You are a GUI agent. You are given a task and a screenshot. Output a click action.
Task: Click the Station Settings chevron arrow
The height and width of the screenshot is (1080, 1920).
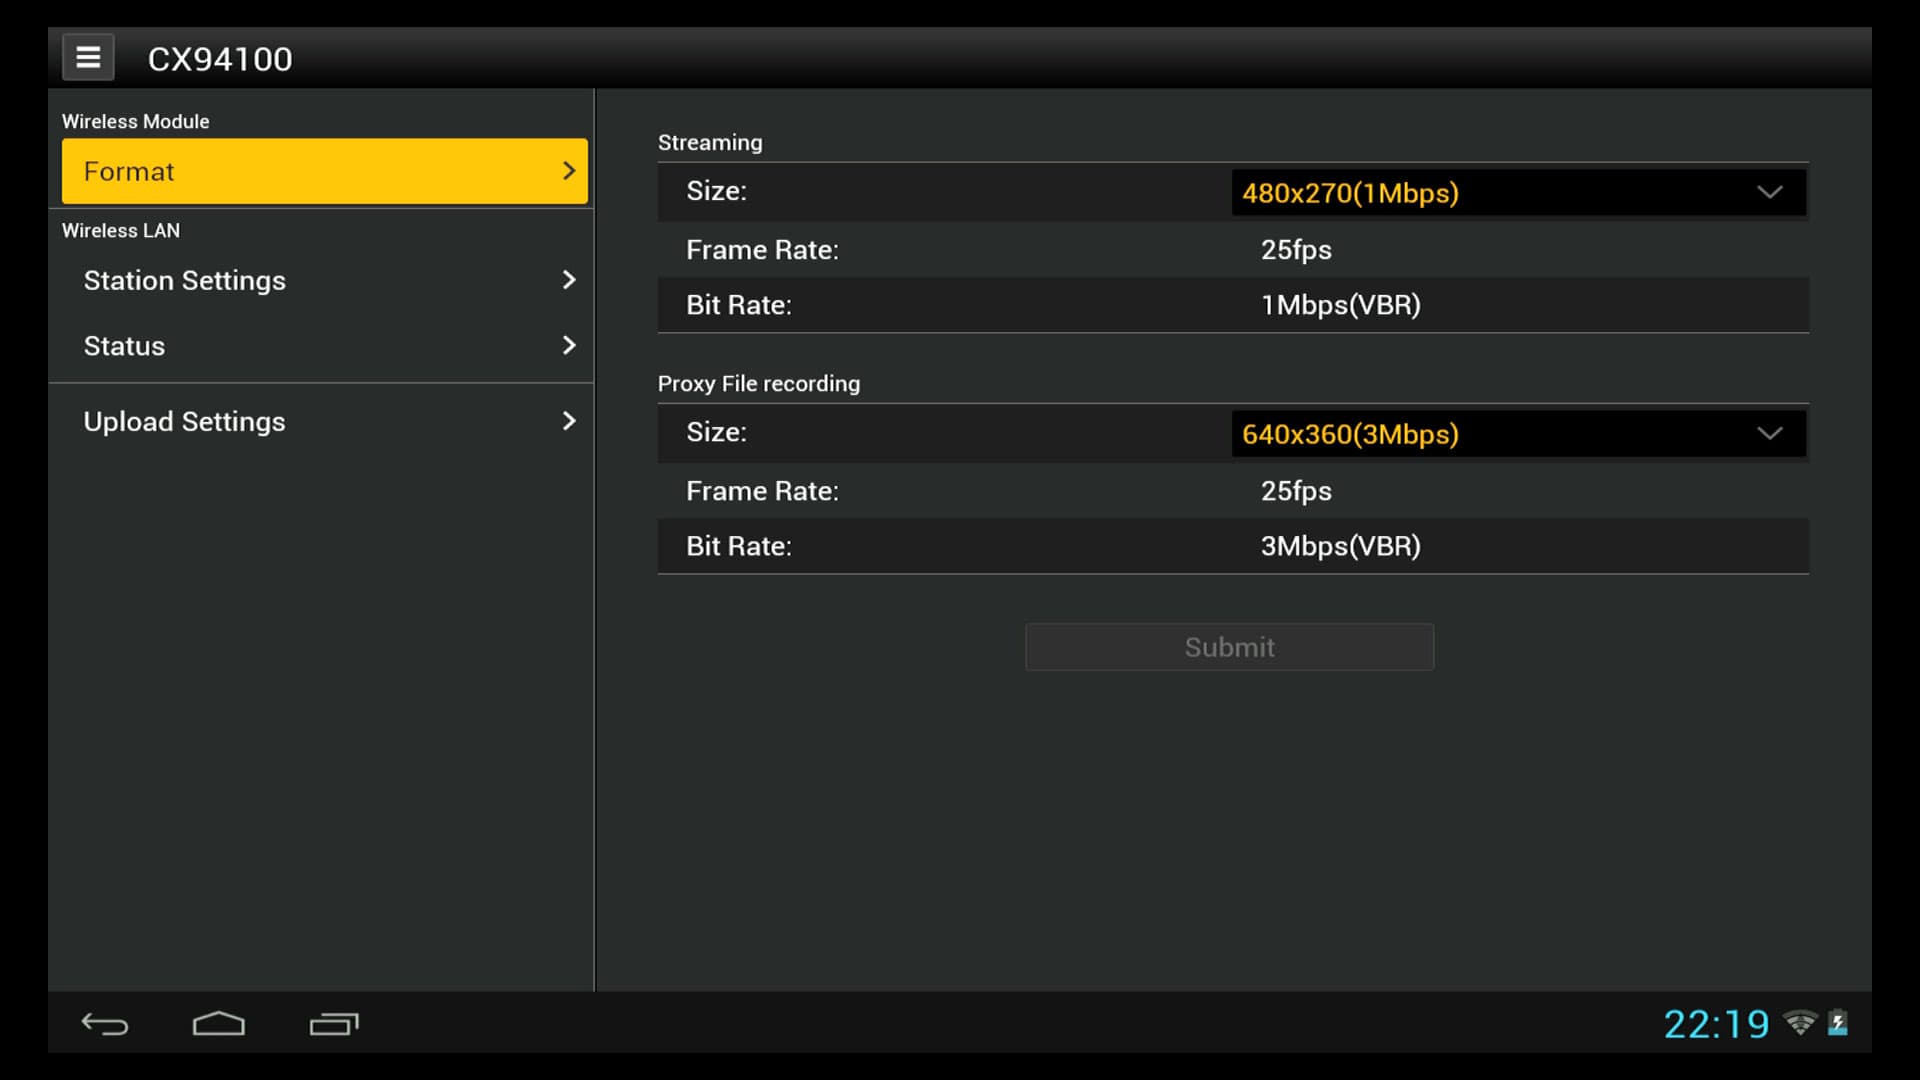pos(569,280)
